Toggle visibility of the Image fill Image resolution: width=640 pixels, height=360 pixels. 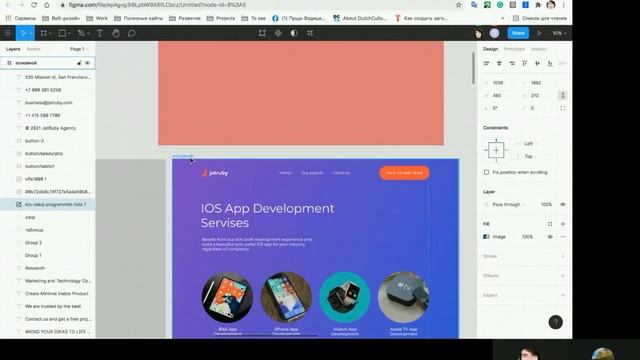[x=550, y=237]
